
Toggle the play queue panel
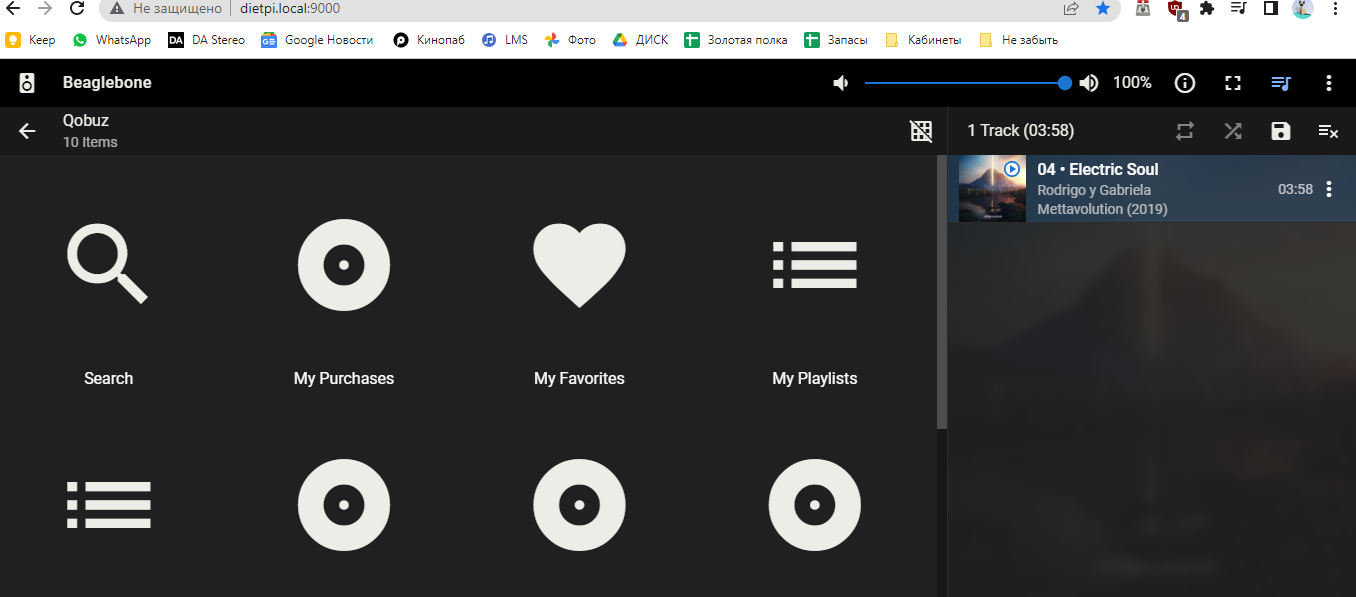pos(1281,83)
